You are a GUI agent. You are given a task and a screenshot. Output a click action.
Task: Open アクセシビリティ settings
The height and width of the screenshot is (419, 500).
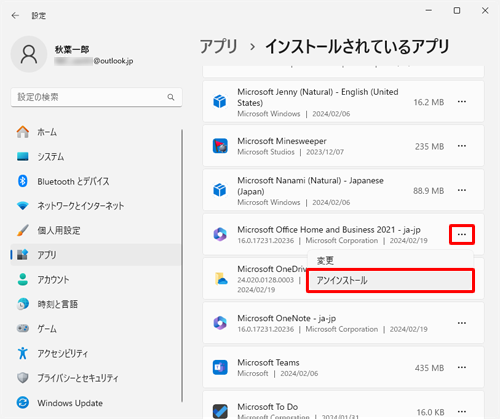(x=96, y=353)
